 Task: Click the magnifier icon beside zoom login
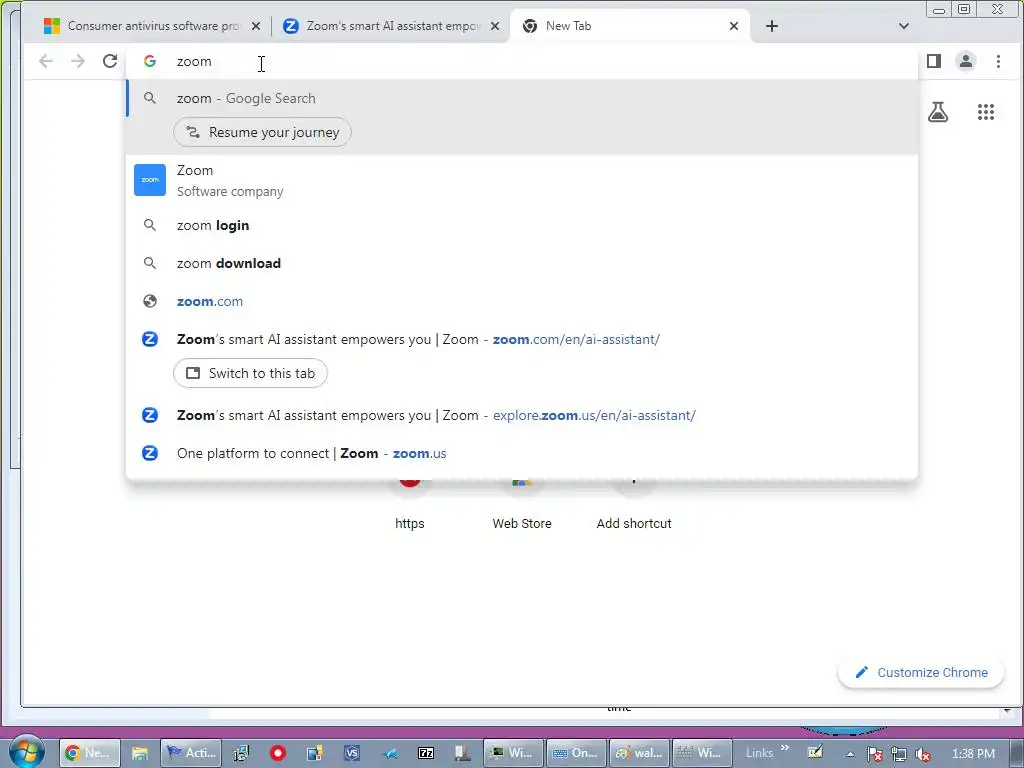(150, 225)
